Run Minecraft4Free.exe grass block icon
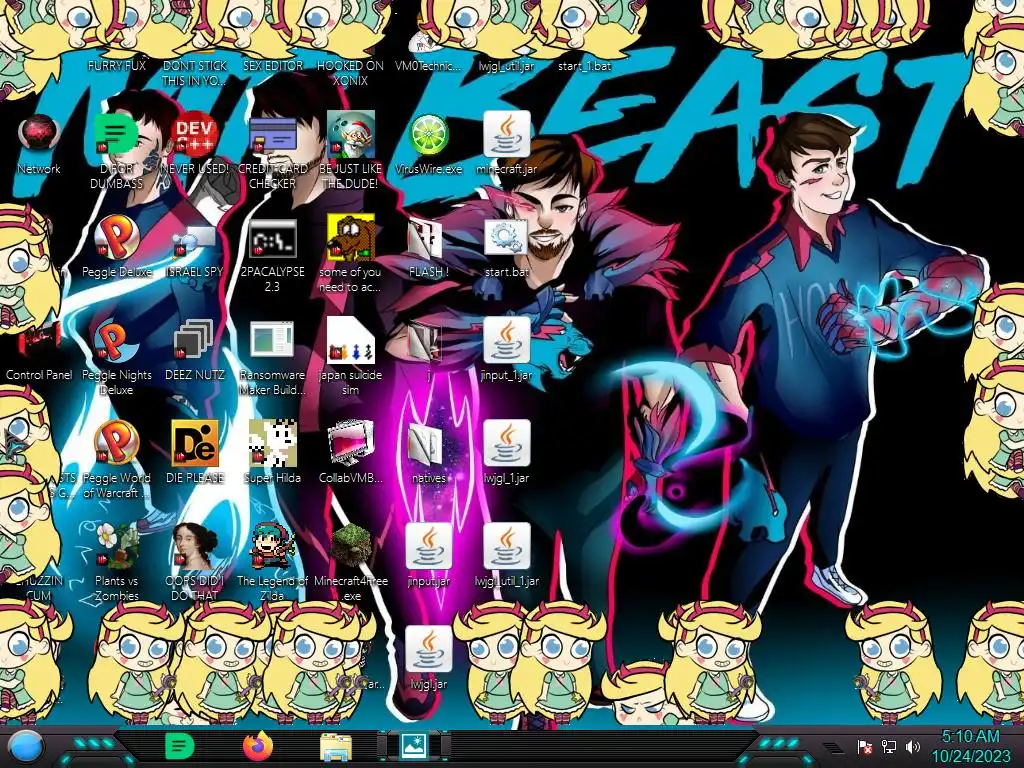Screen dimensions: 1024x768 (350, 547)
